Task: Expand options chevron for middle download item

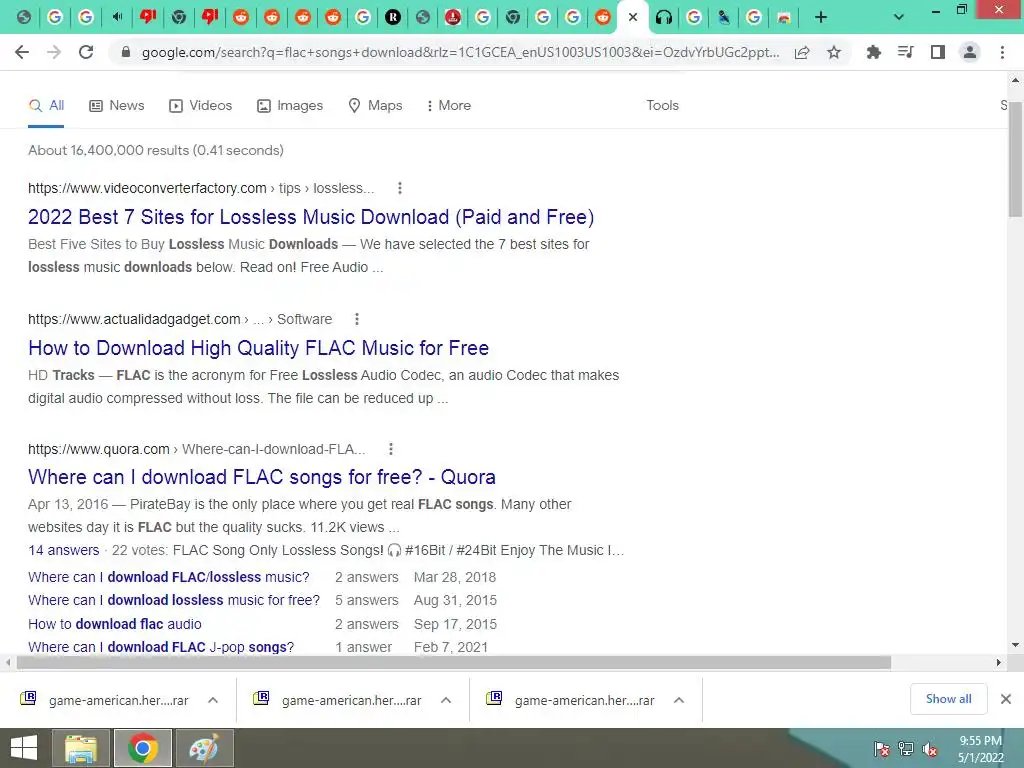Action: 446,700
